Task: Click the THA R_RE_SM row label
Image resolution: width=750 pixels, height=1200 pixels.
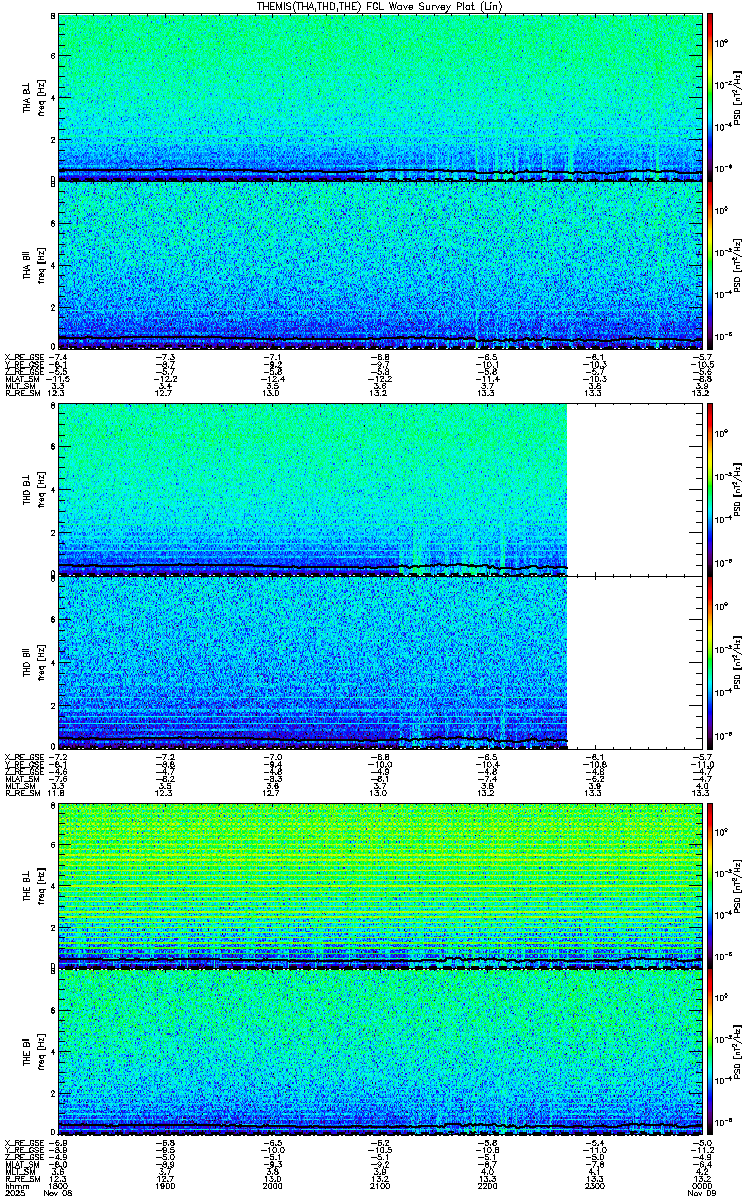Action: pyautogui.click(x=22, y=393)
